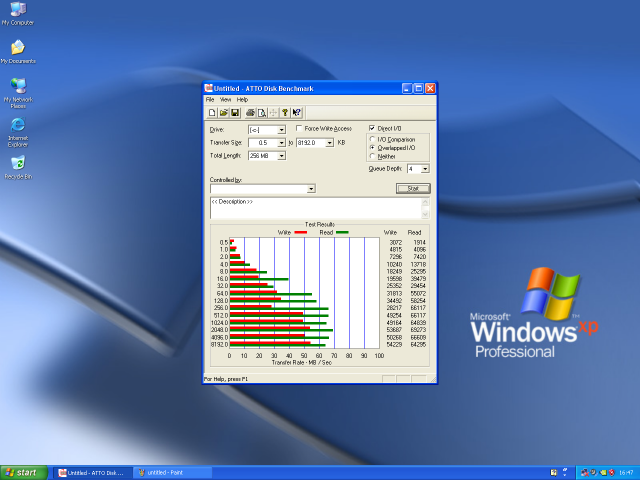Open Print Preview from the toolbar

(x=262, y=113)
